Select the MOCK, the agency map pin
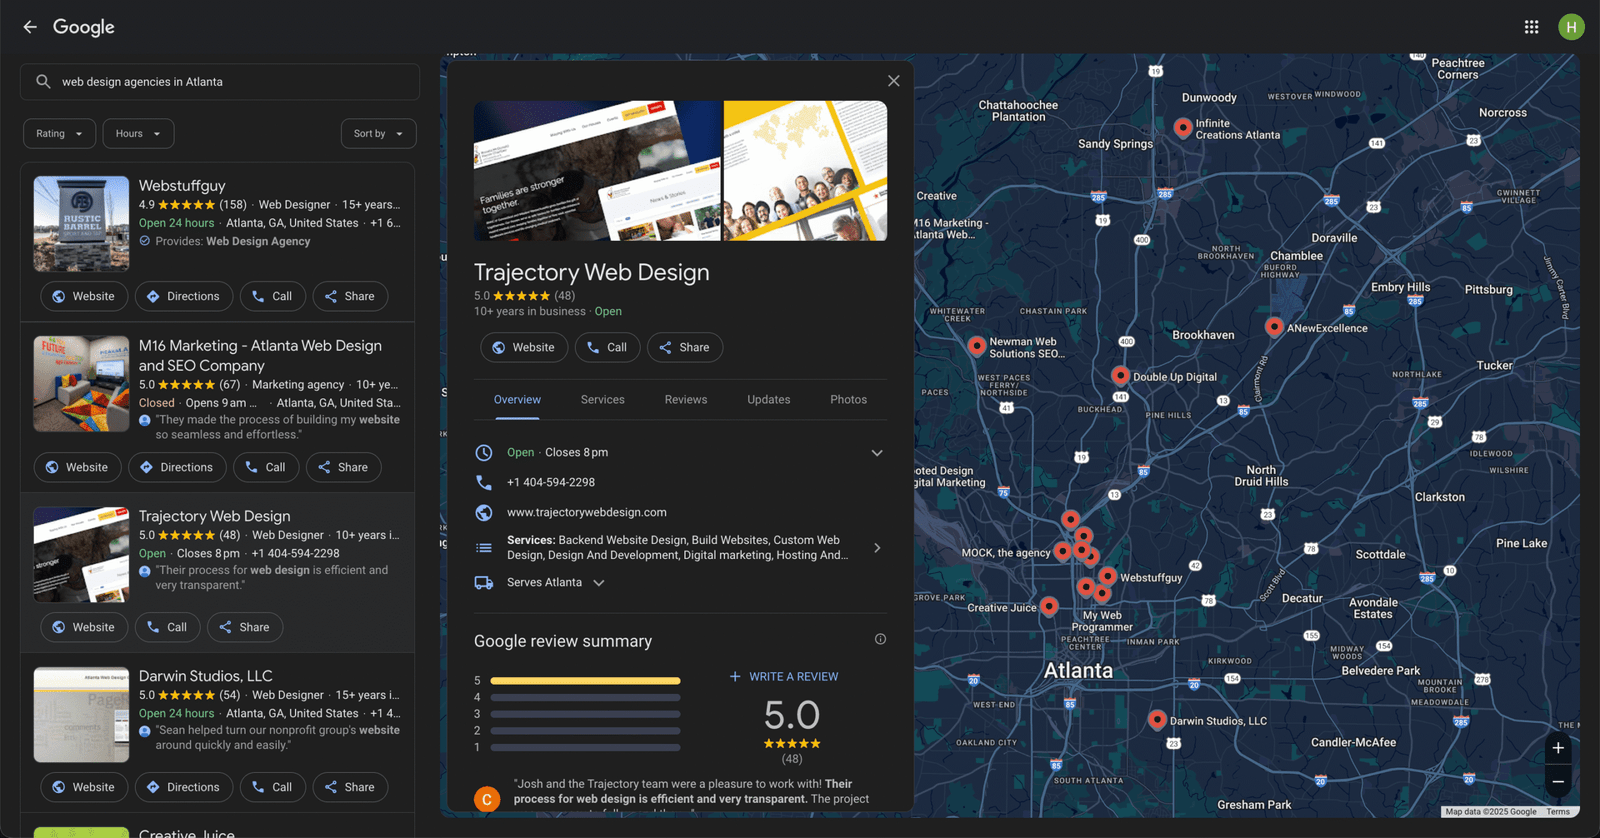The height and width of the screenshot is (838, 1600). (x=1063, y=550)
